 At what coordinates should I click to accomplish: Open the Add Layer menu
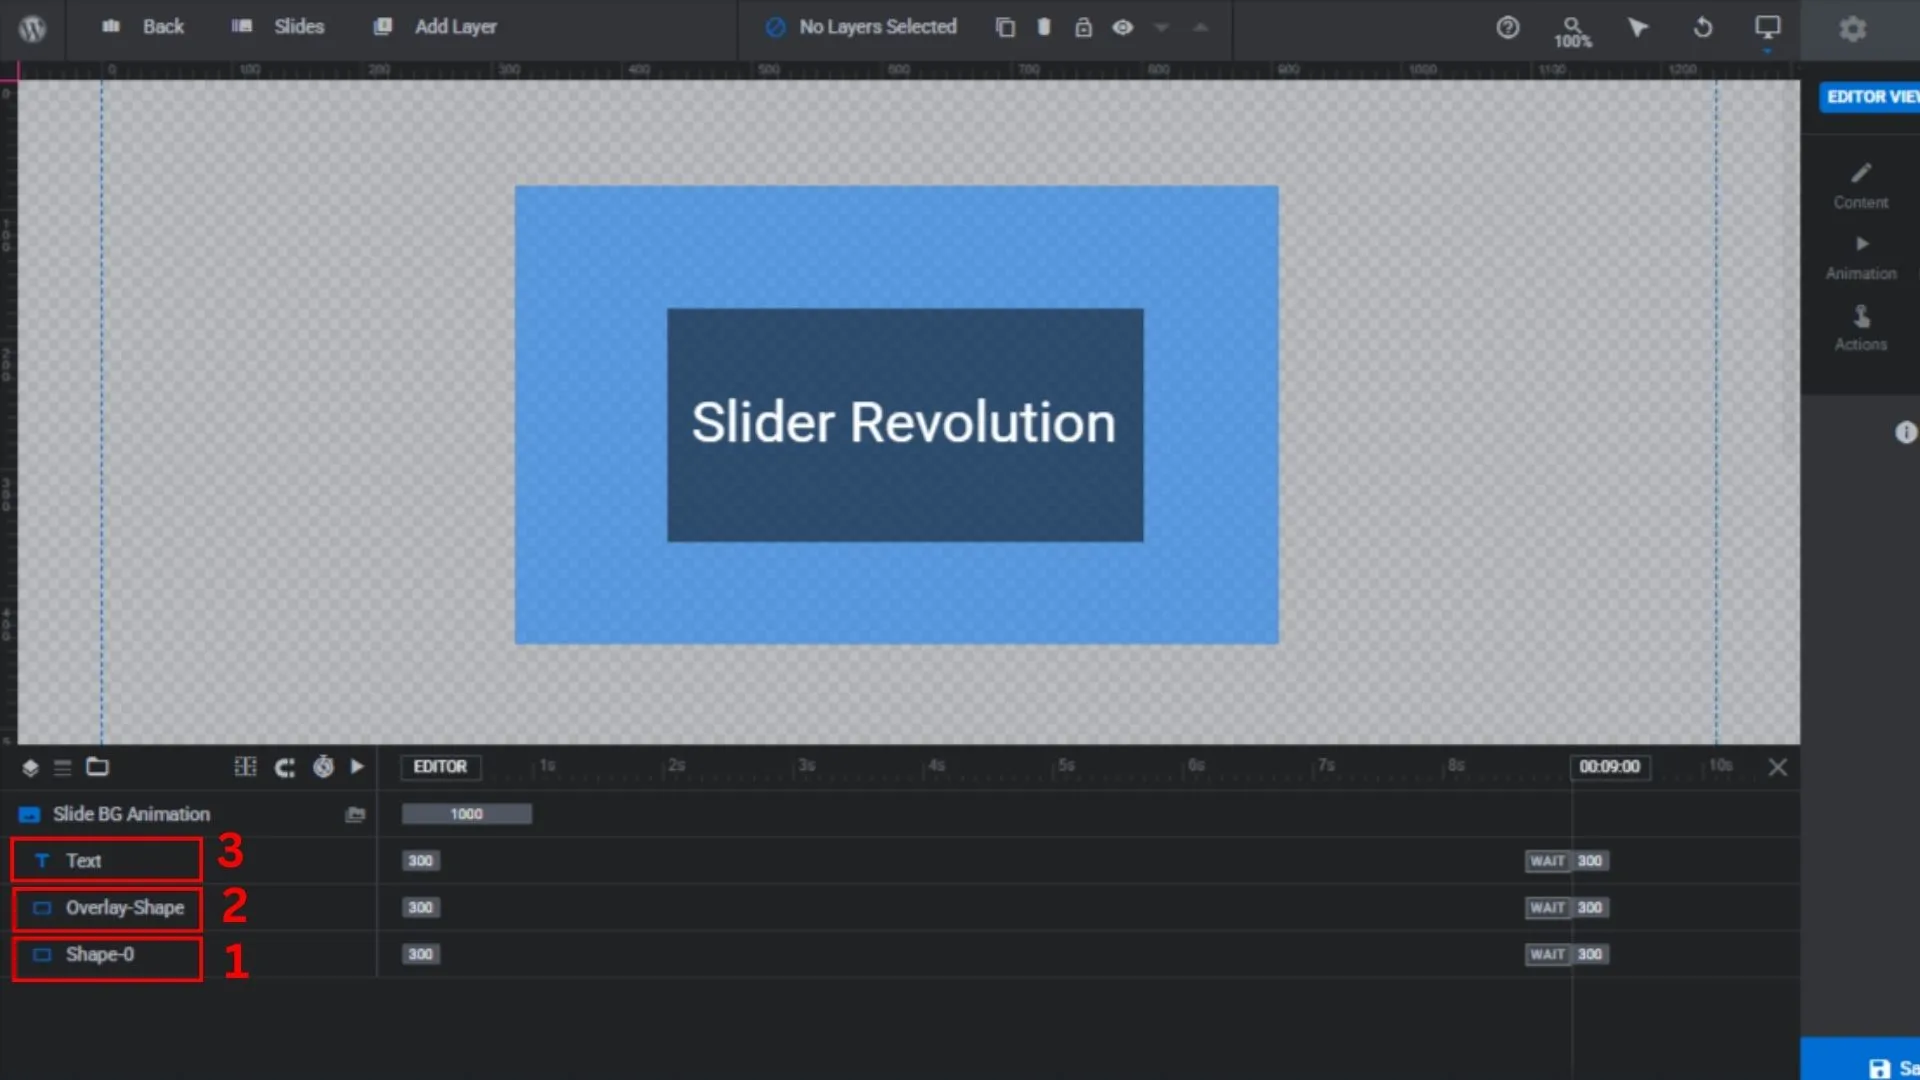pyautogui.click(x=435, y=27)
